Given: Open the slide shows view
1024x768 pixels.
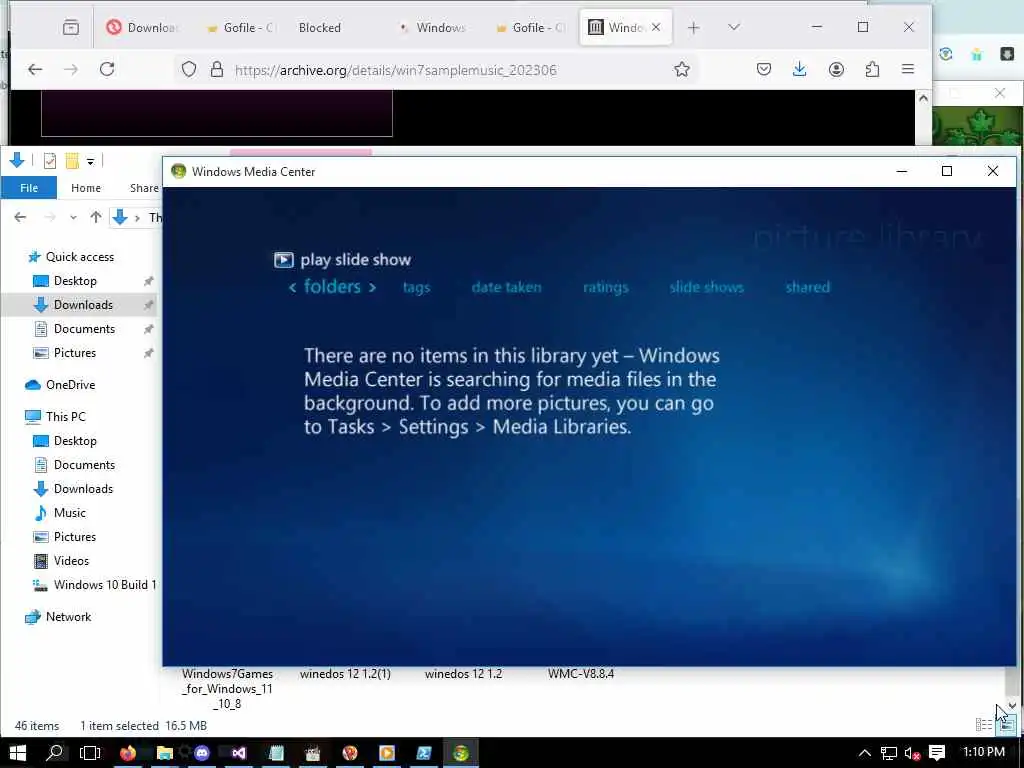Looking at the screenshot, I should tap(706, 287).
